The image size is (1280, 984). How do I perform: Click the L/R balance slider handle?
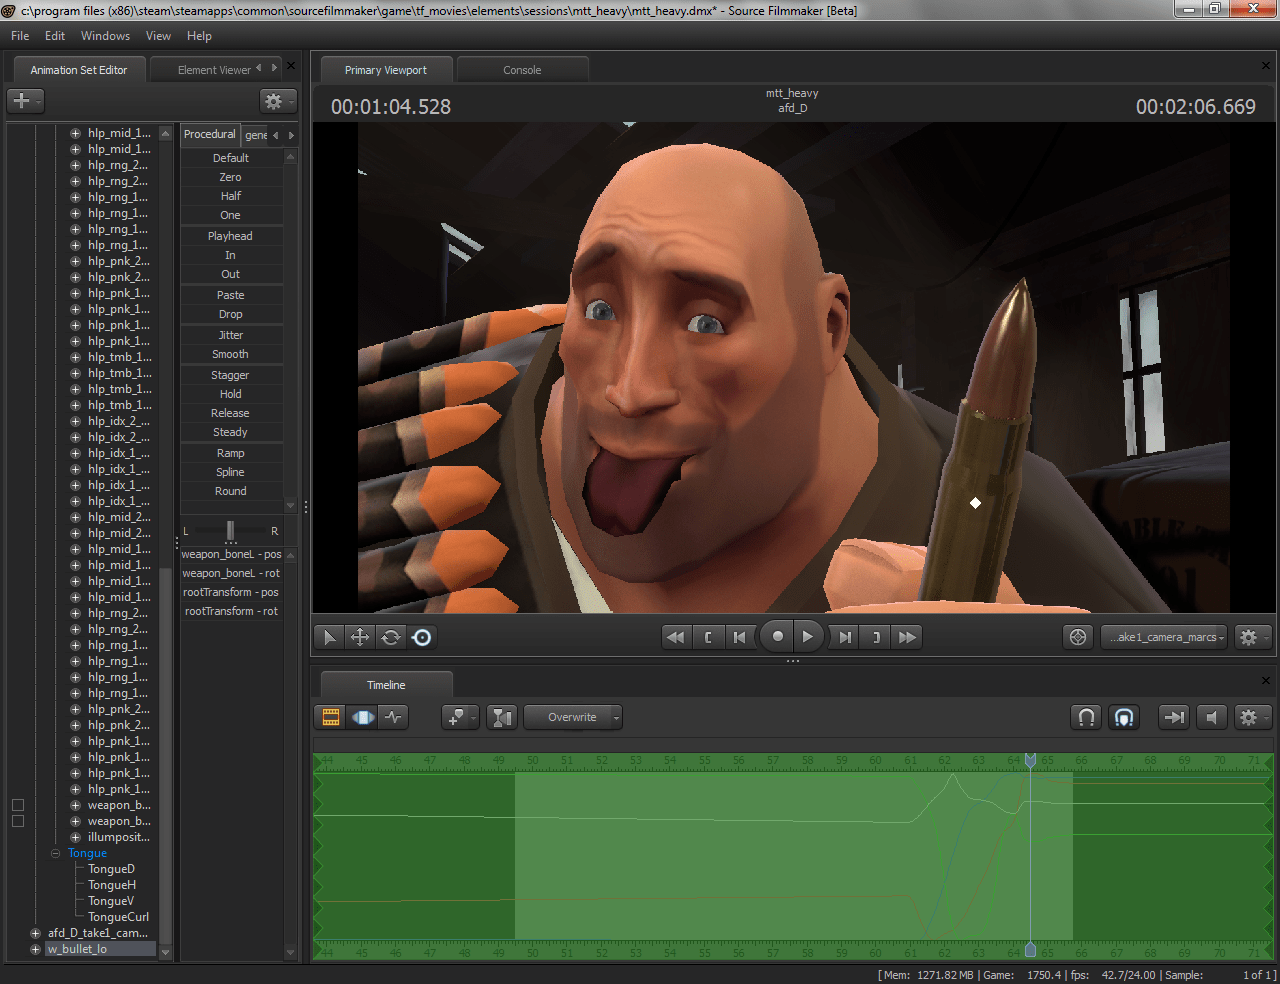pos(230,530)
